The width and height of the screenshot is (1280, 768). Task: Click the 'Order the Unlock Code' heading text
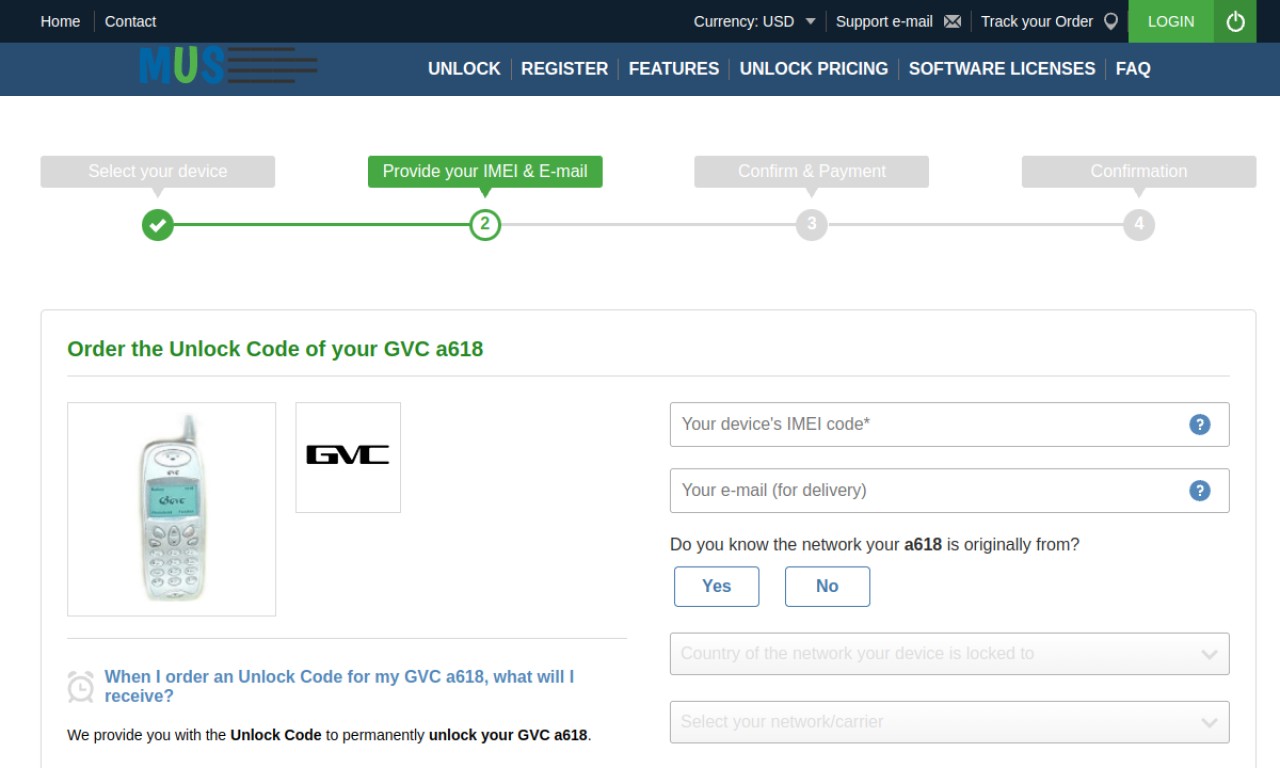coord(275,349)
